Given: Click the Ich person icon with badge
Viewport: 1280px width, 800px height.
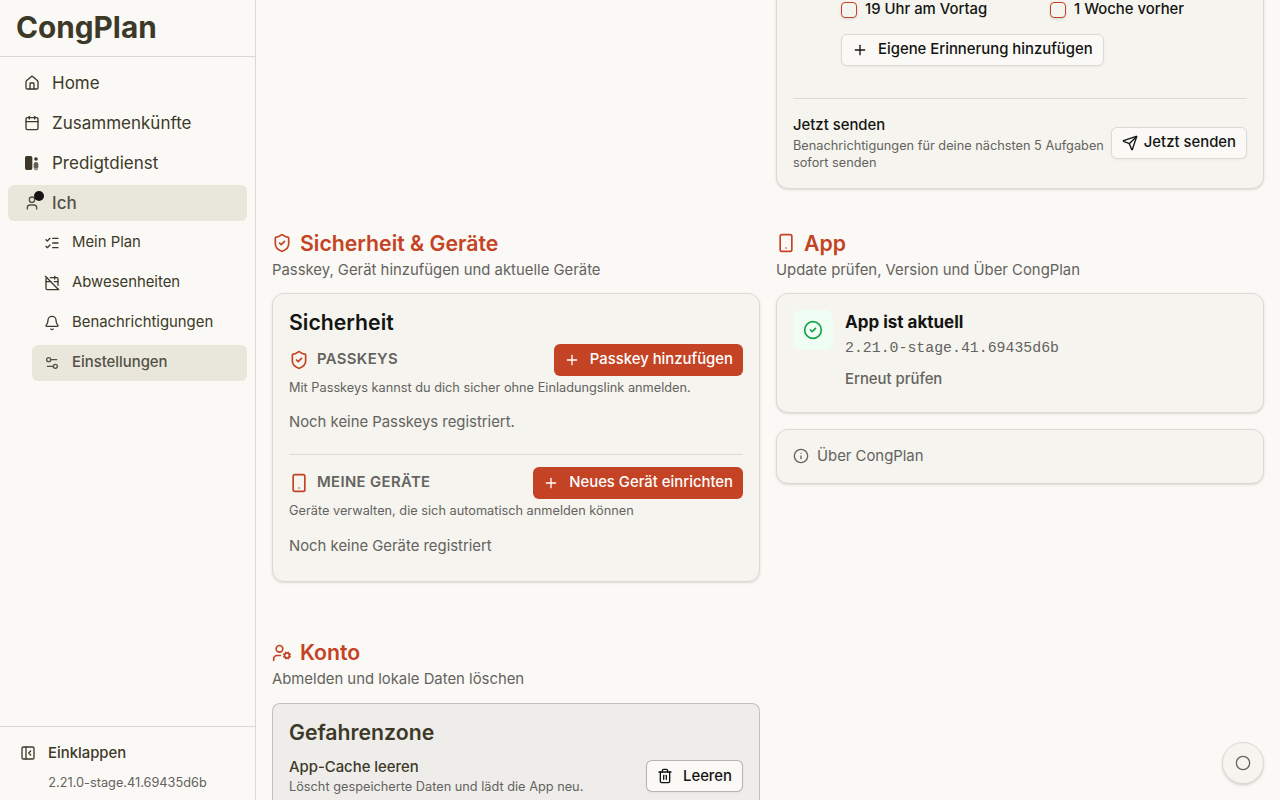Looking at the screenshot, I should (x=33, y=202).
